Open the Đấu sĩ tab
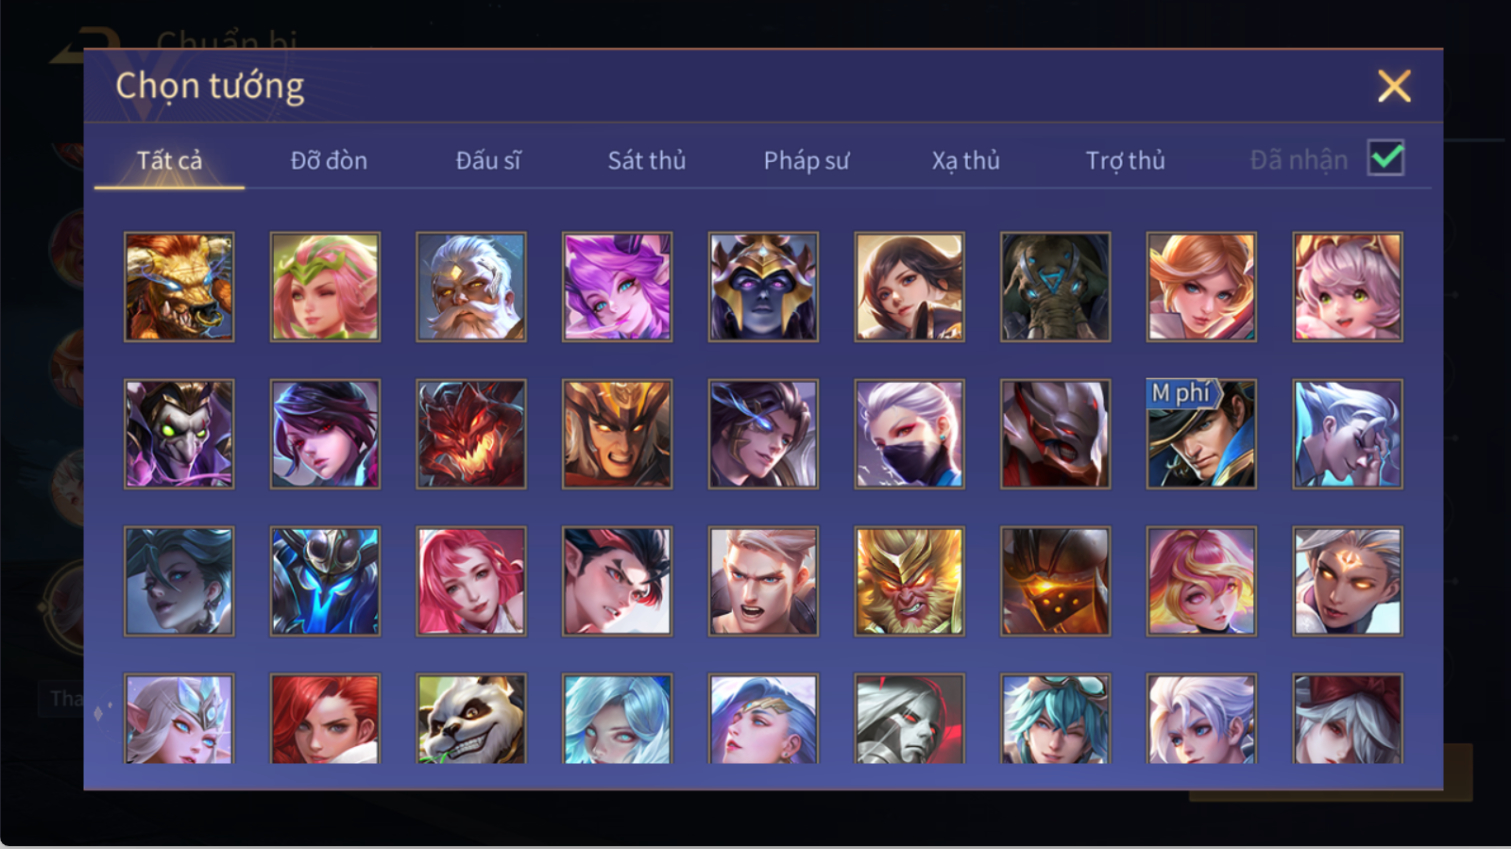The image size is (1511, 849). (488, 160)
